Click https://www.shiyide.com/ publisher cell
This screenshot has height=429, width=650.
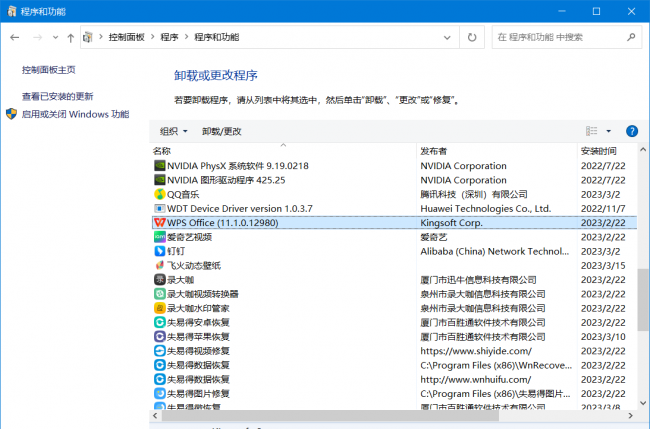pos(476,351)
